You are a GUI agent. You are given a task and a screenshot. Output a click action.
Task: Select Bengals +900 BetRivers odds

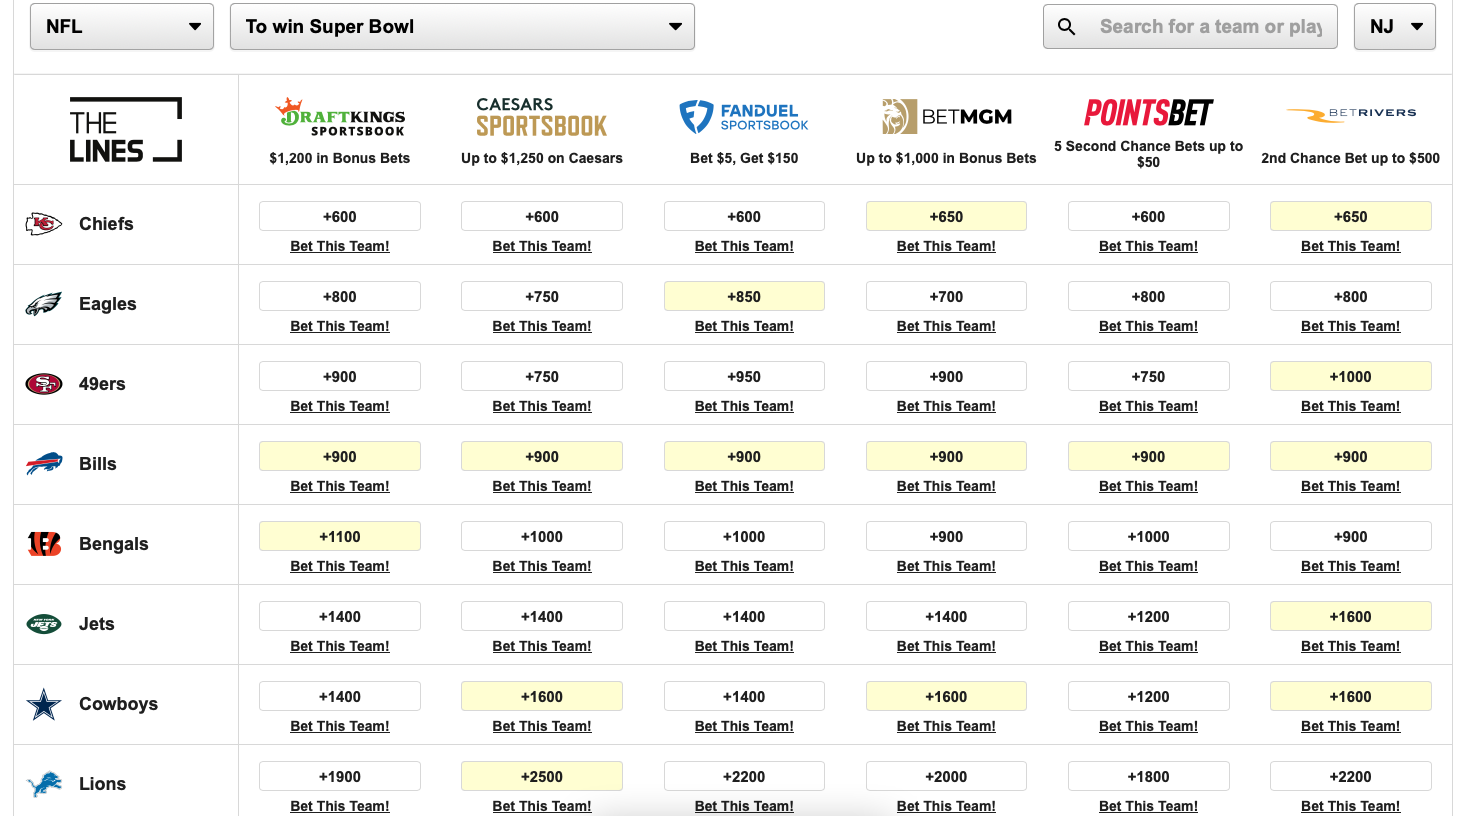click(1350, 536)
